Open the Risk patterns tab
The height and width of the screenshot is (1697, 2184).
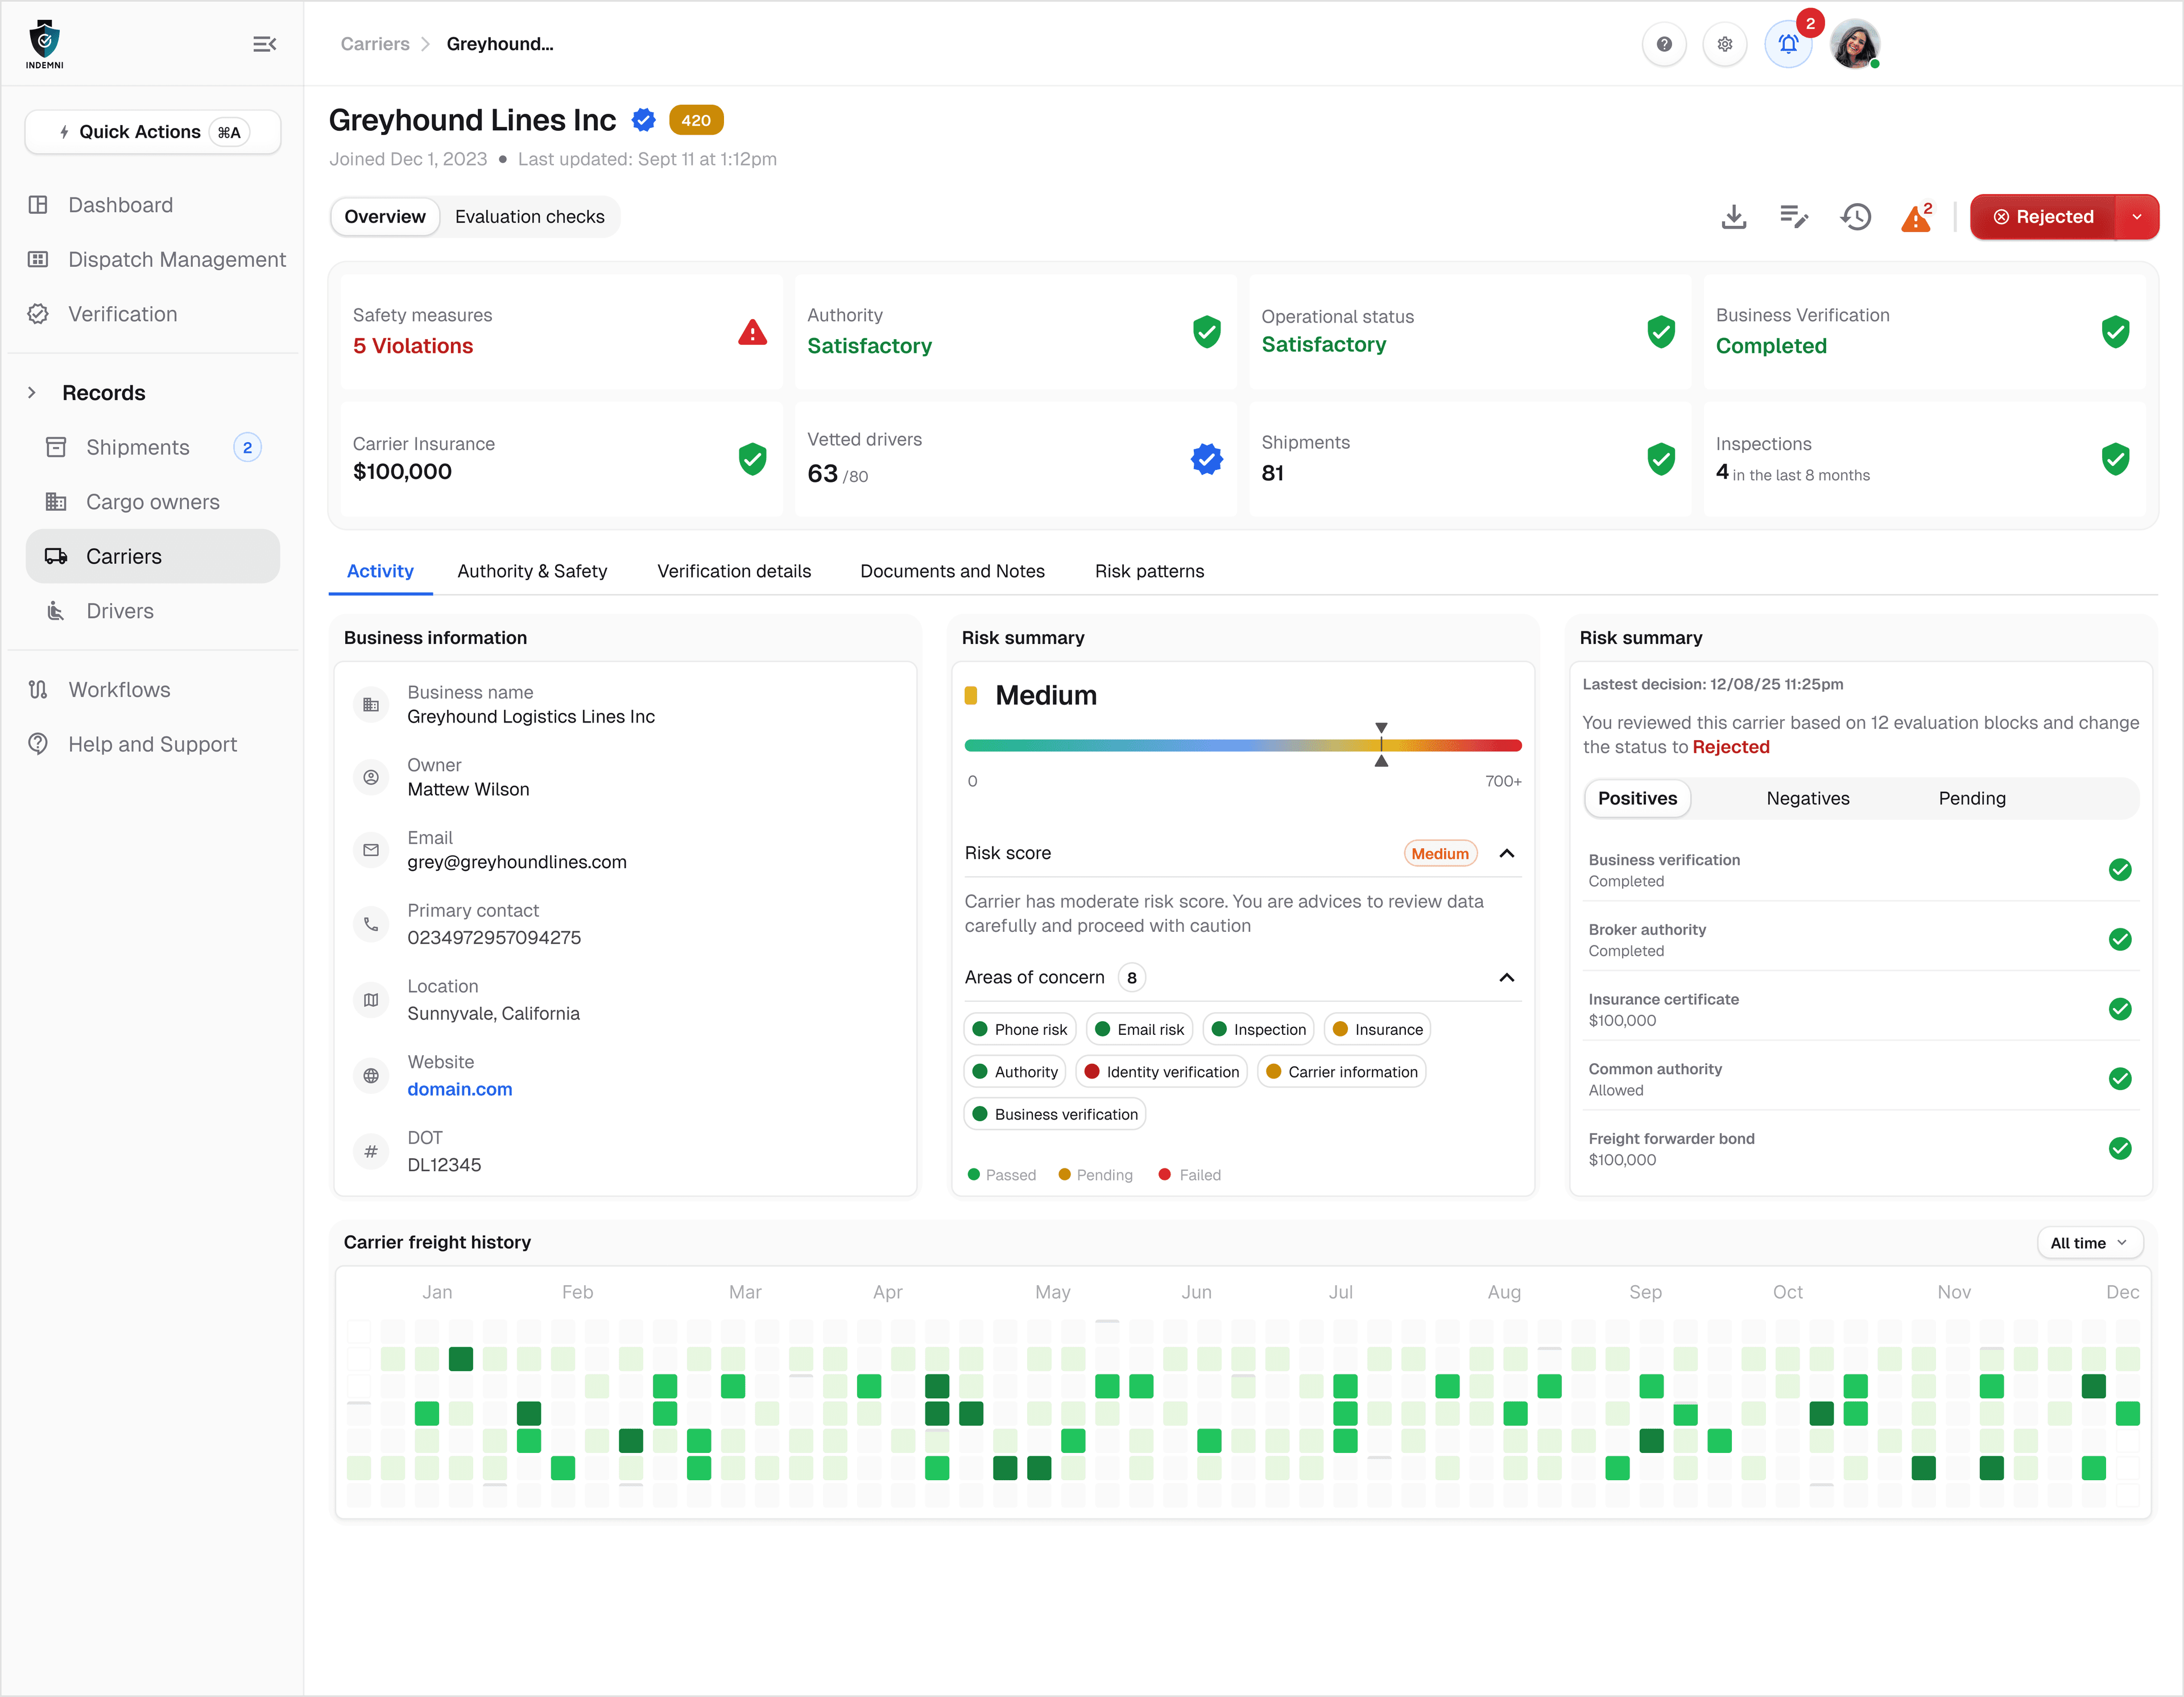point(1149,571)
